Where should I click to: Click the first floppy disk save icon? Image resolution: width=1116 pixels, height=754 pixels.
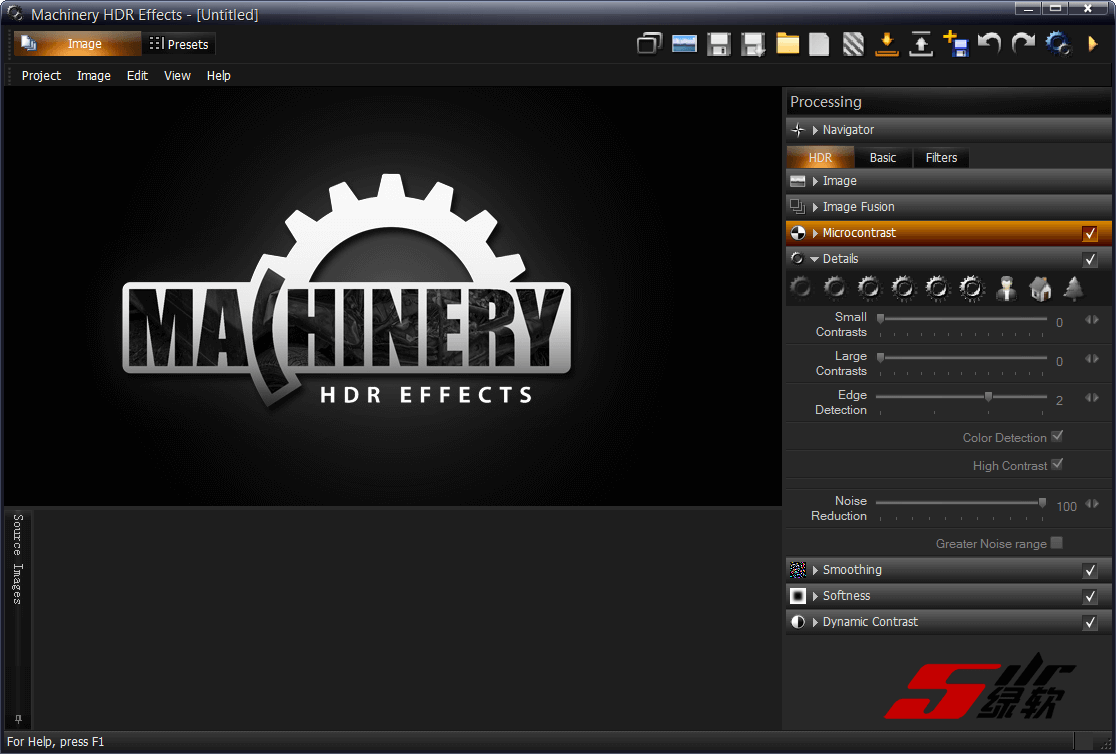[x=718, y=44]
